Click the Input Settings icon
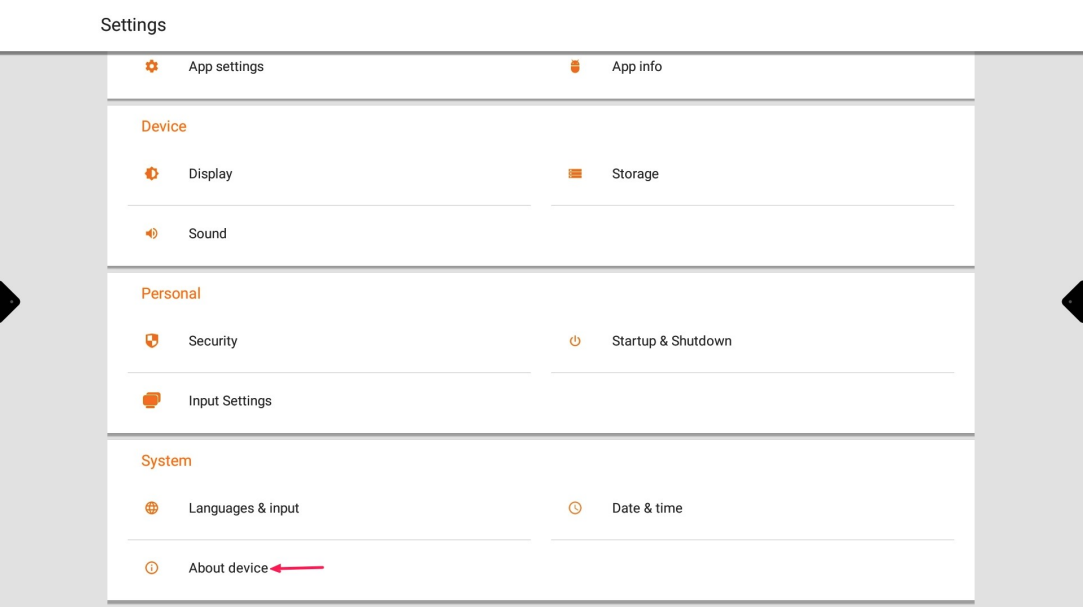This screenshot has height=609, width=1084. pyautogui.click(x=152, y=401)
